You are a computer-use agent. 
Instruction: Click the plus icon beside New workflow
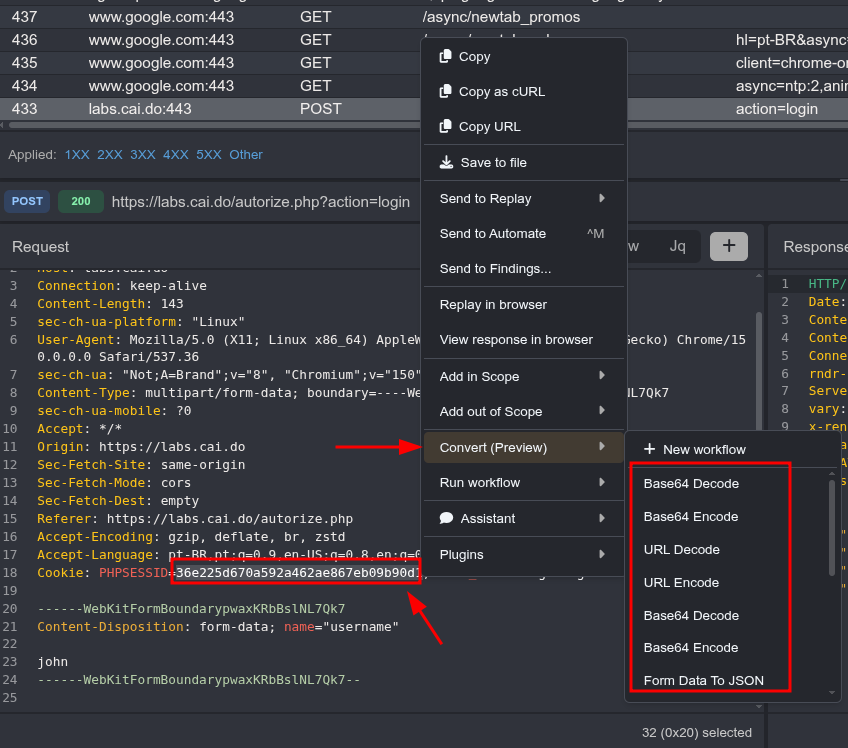pos(650,449)
